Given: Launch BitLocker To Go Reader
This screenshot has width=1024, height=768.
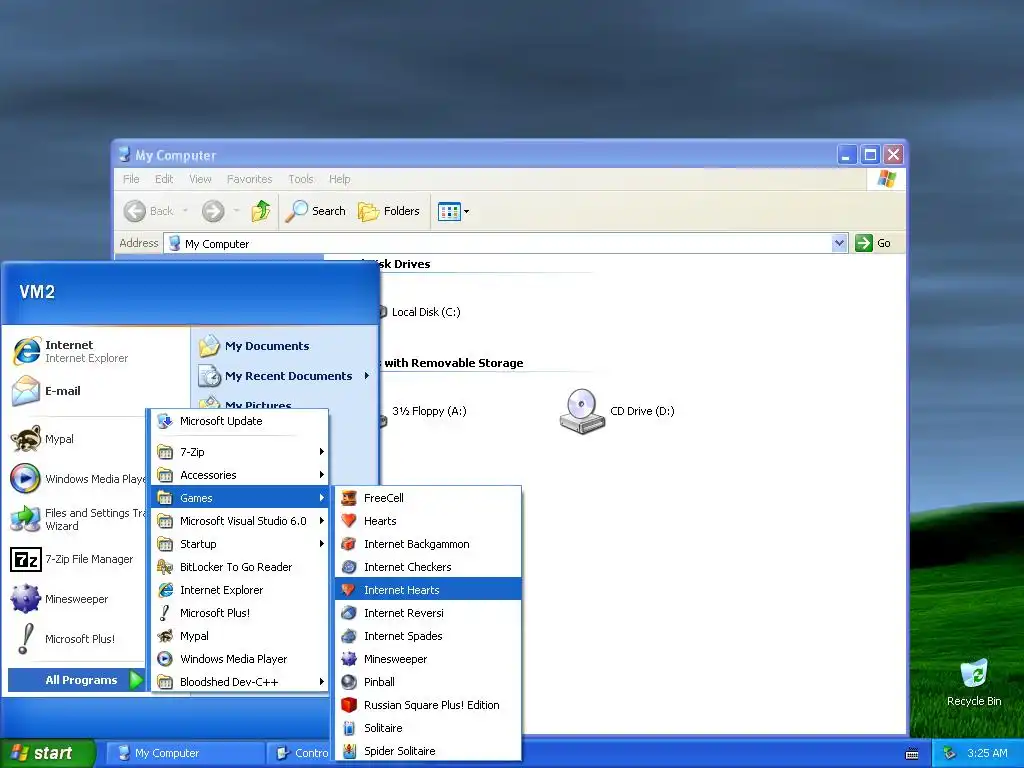Looking at the screenshot, I should click(x=240, y=567).
